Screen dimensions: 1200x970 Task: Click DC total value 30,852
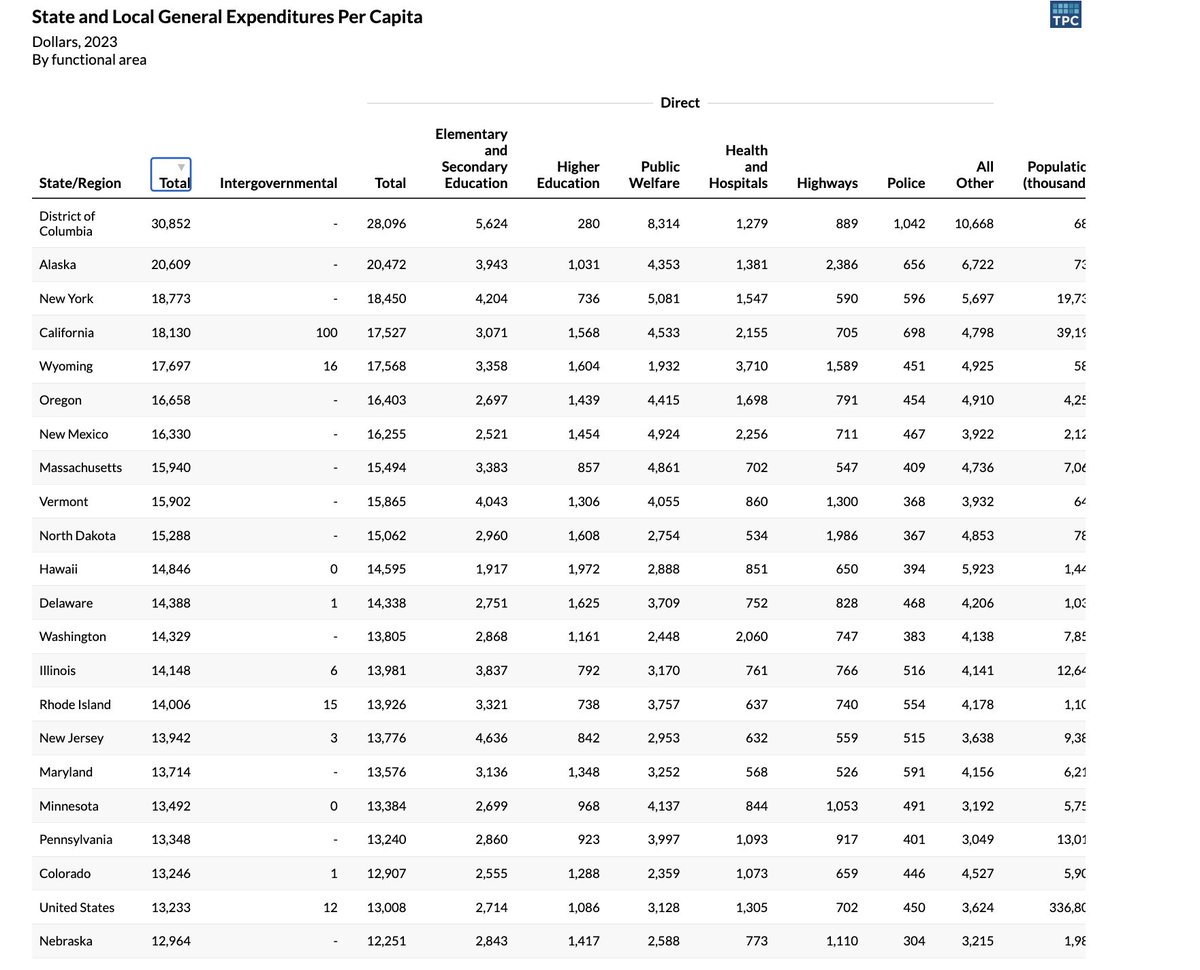pyautogui.click(x=171, y=224)
